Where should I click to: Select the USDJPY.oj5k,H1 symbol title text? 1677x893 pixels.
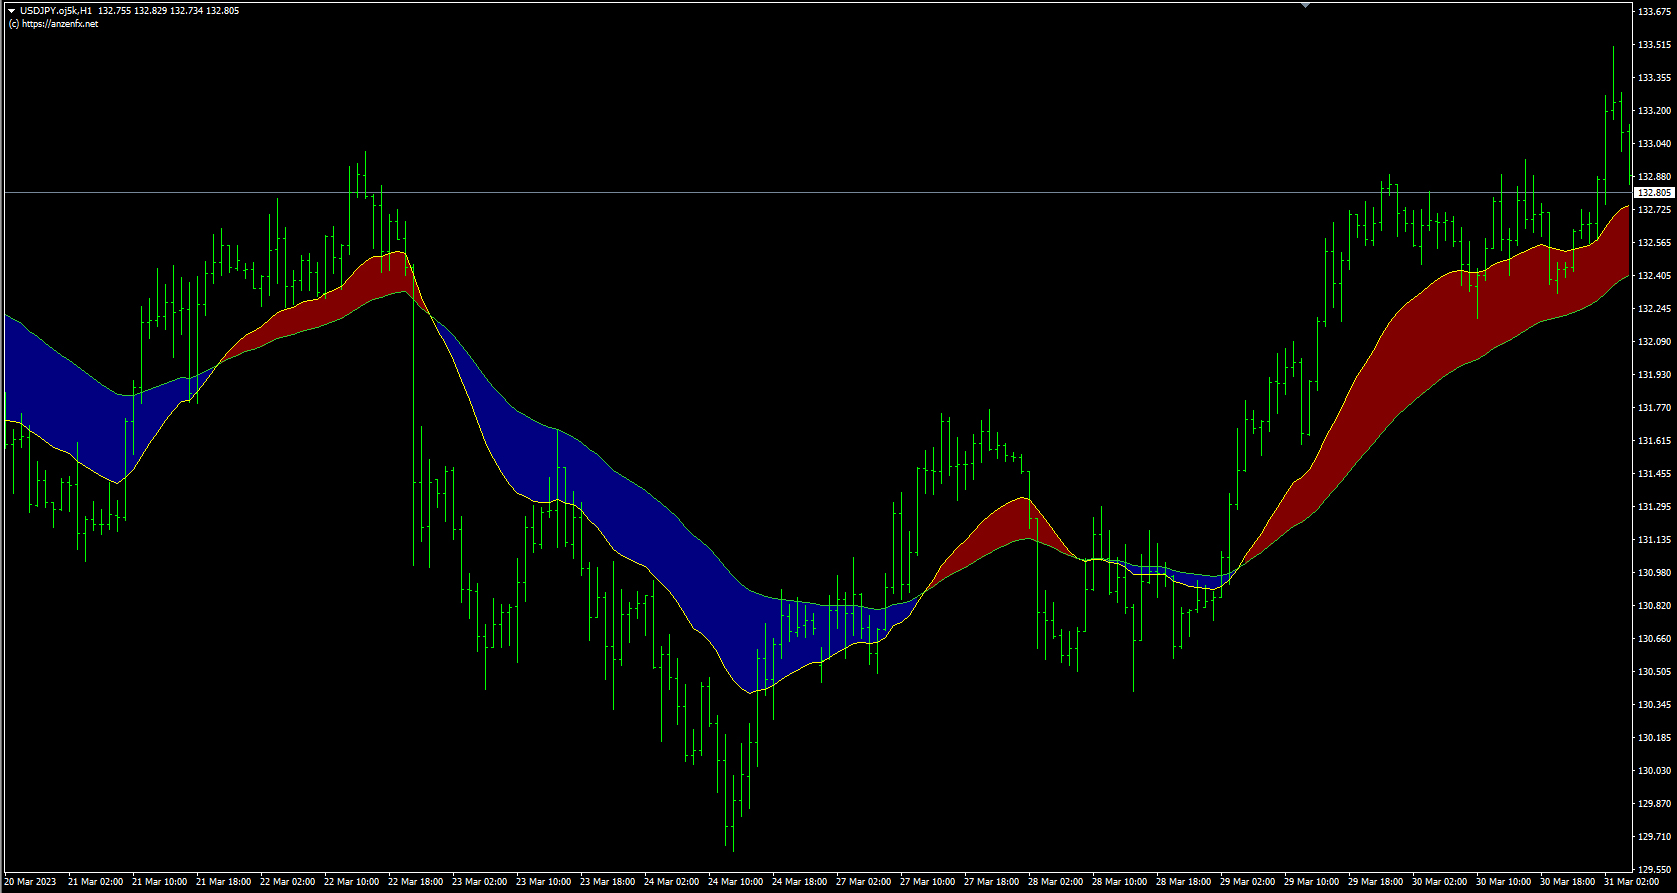[57, 10]
